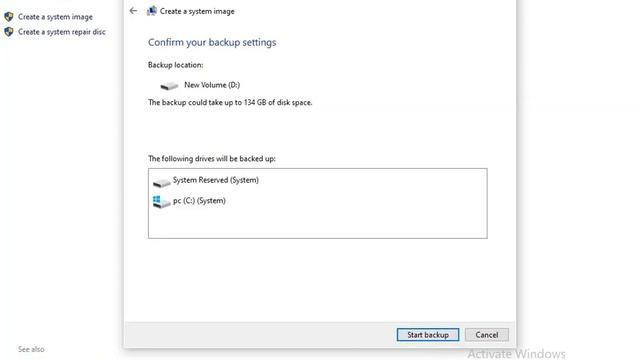Image resolution: width=640 pixels, height=360 pixels.
Task: Click the pc (C:) Windows drive icon
Action: (161, 202)
